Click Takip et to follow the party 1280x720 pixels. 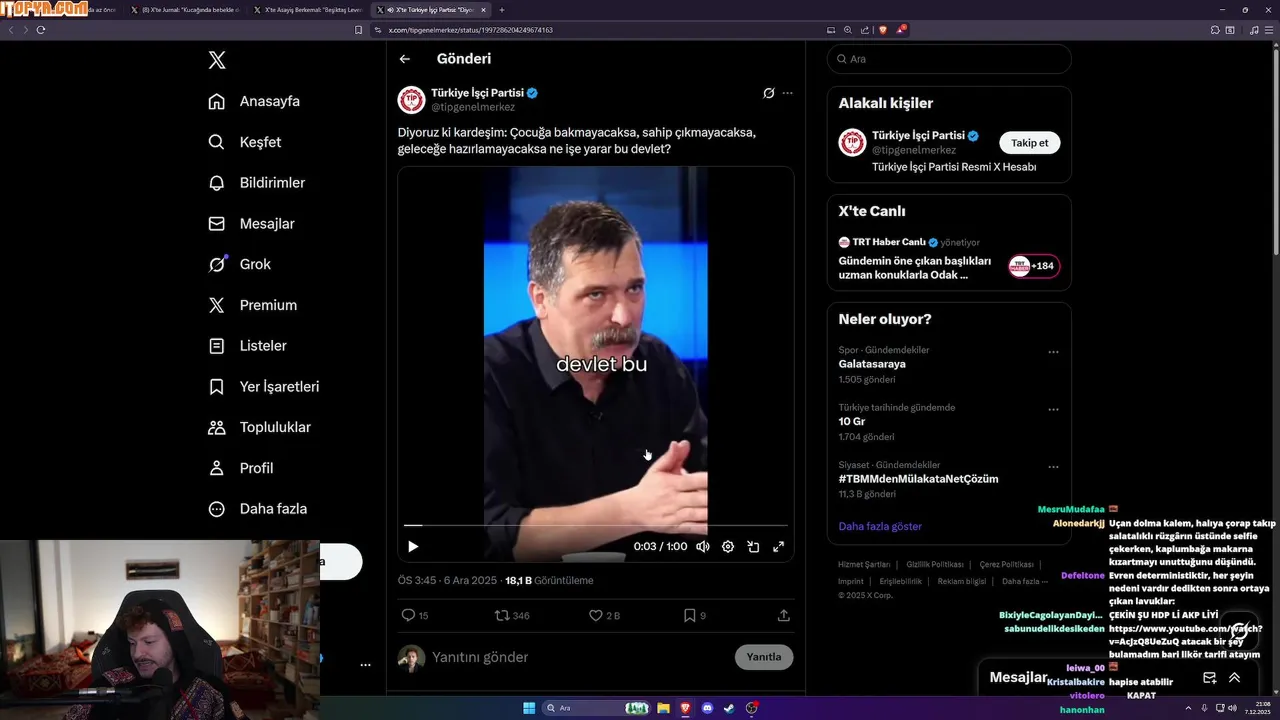click(x=1030, y=143)
